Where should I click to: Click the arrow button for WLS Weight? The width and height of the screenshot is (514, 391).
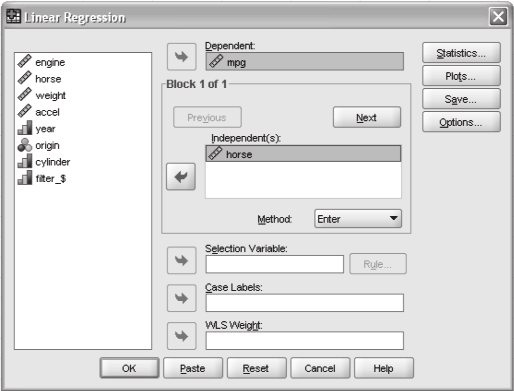pyautogui.click(x=182, y=336)
